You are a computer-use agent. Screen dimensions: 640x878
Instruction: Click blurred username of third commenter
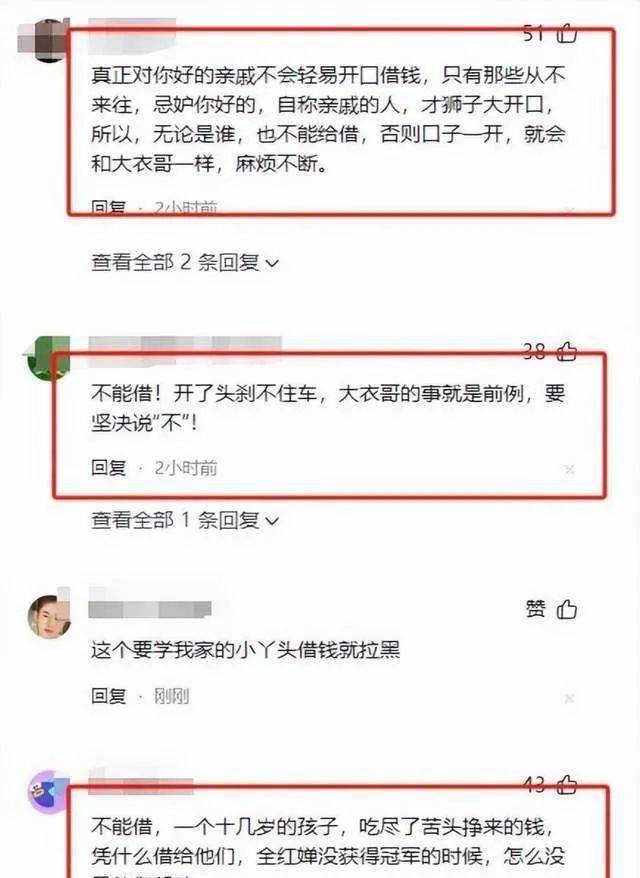point(150,608)
